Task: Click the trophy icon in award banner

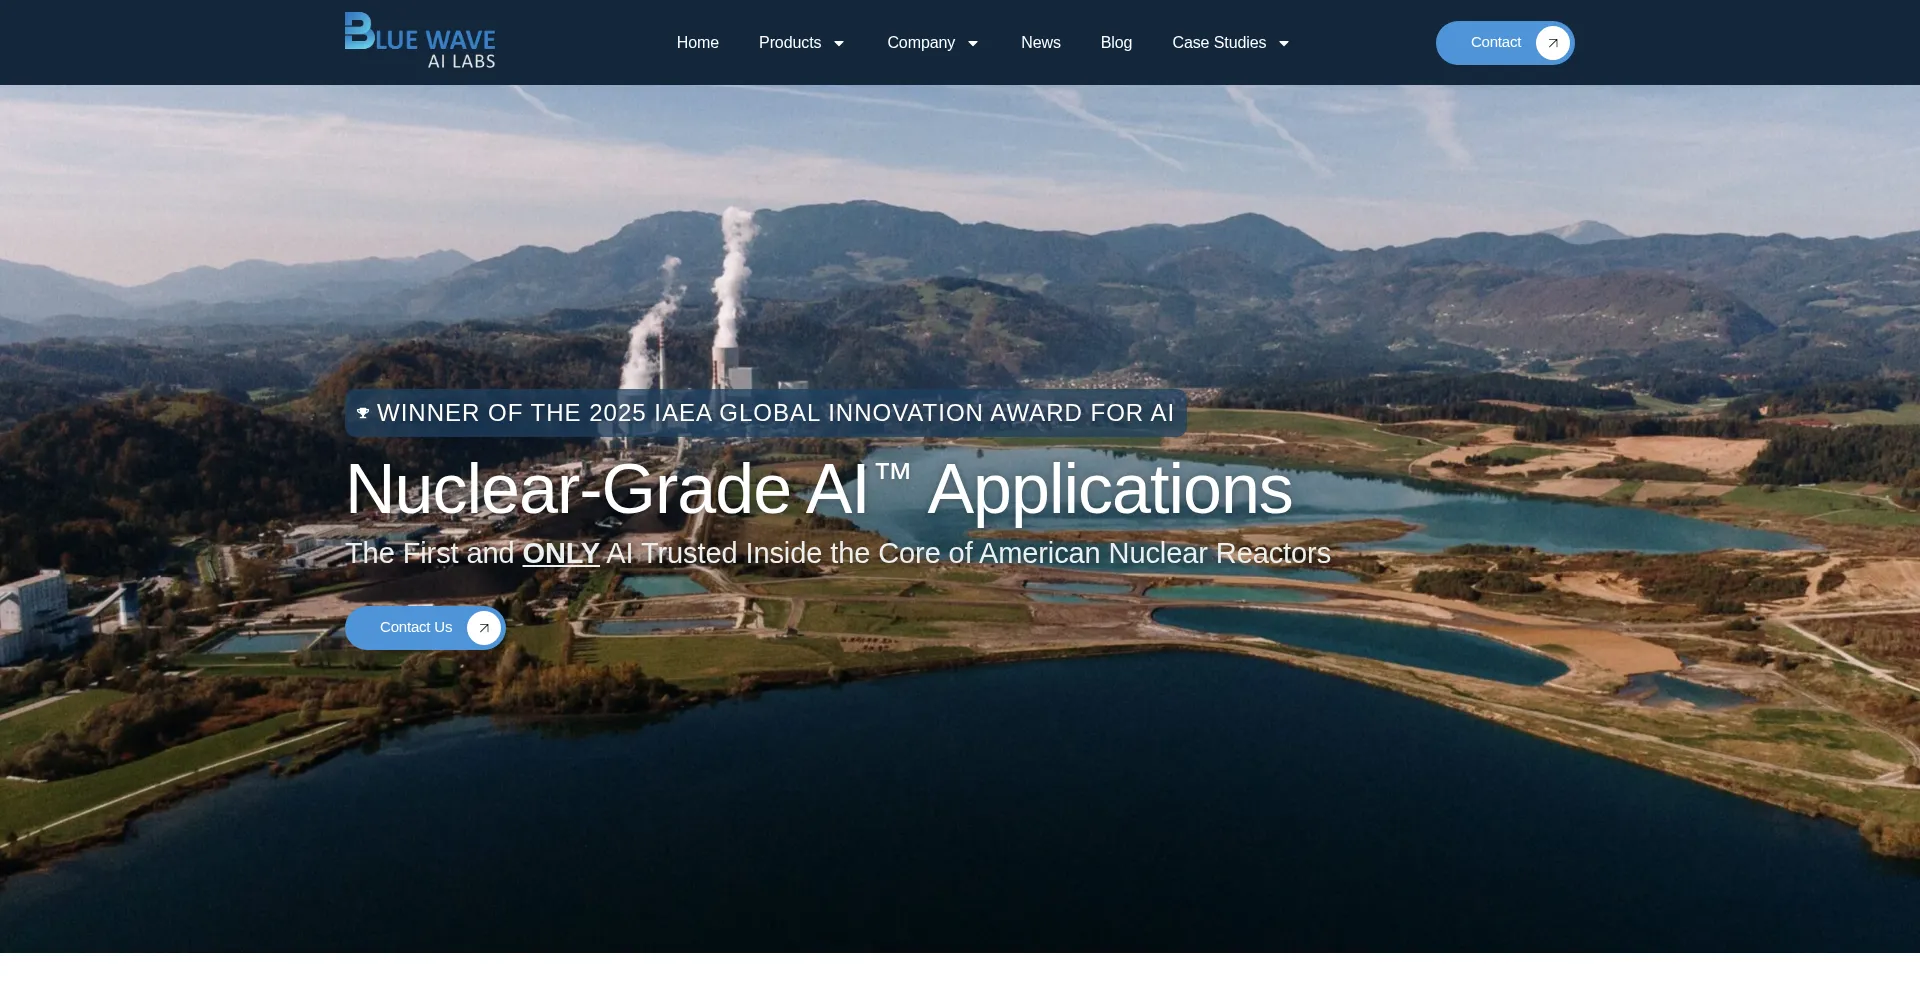Action: pyautogui.click(x=363, y=413)
